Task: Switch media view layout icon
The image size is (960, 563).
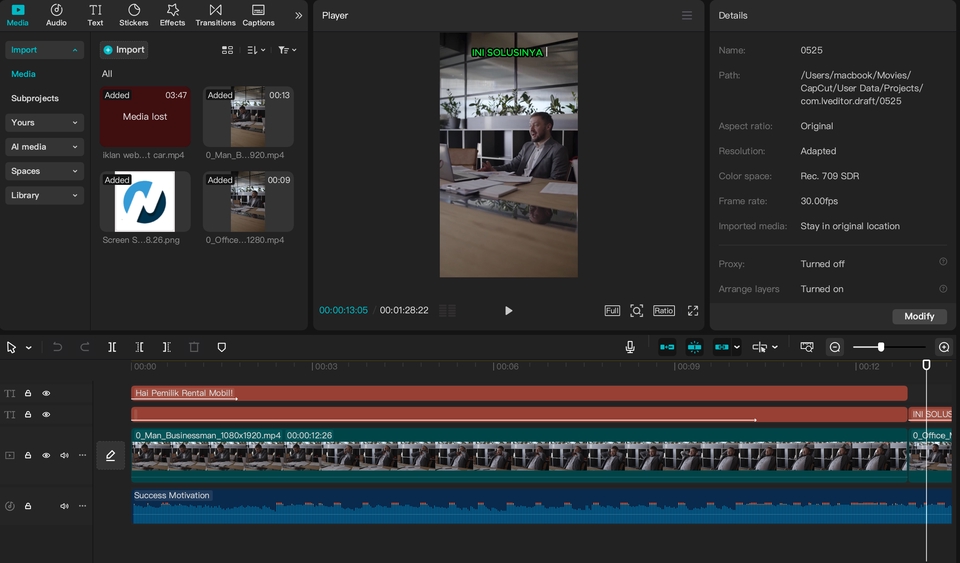Action: pyautogui.click(x=227, y=50)
